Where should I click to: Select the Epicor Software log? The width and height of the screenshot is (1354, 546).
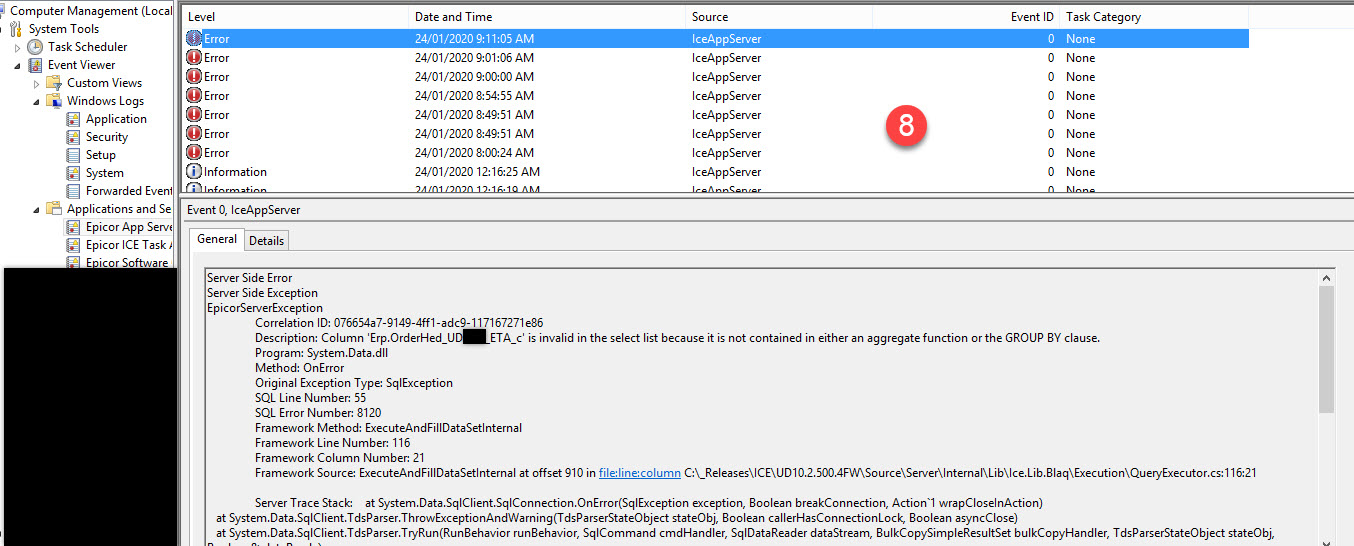127,262
